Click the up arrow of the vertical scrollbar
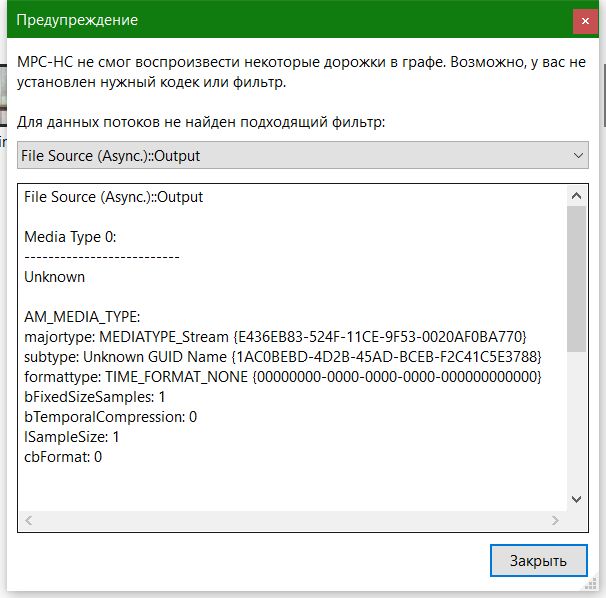 click(x=576, y=196)
